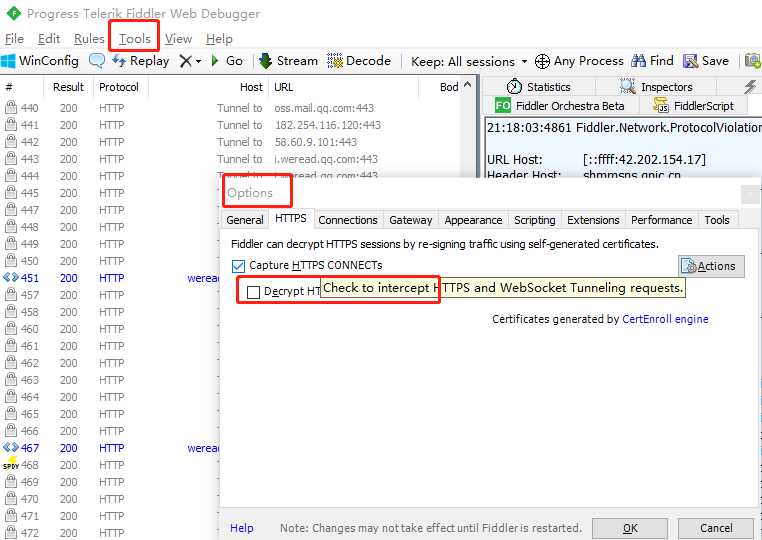Click the Go resume button
The width and height of the screenshot is (762, 540).
tap(227, 61)
